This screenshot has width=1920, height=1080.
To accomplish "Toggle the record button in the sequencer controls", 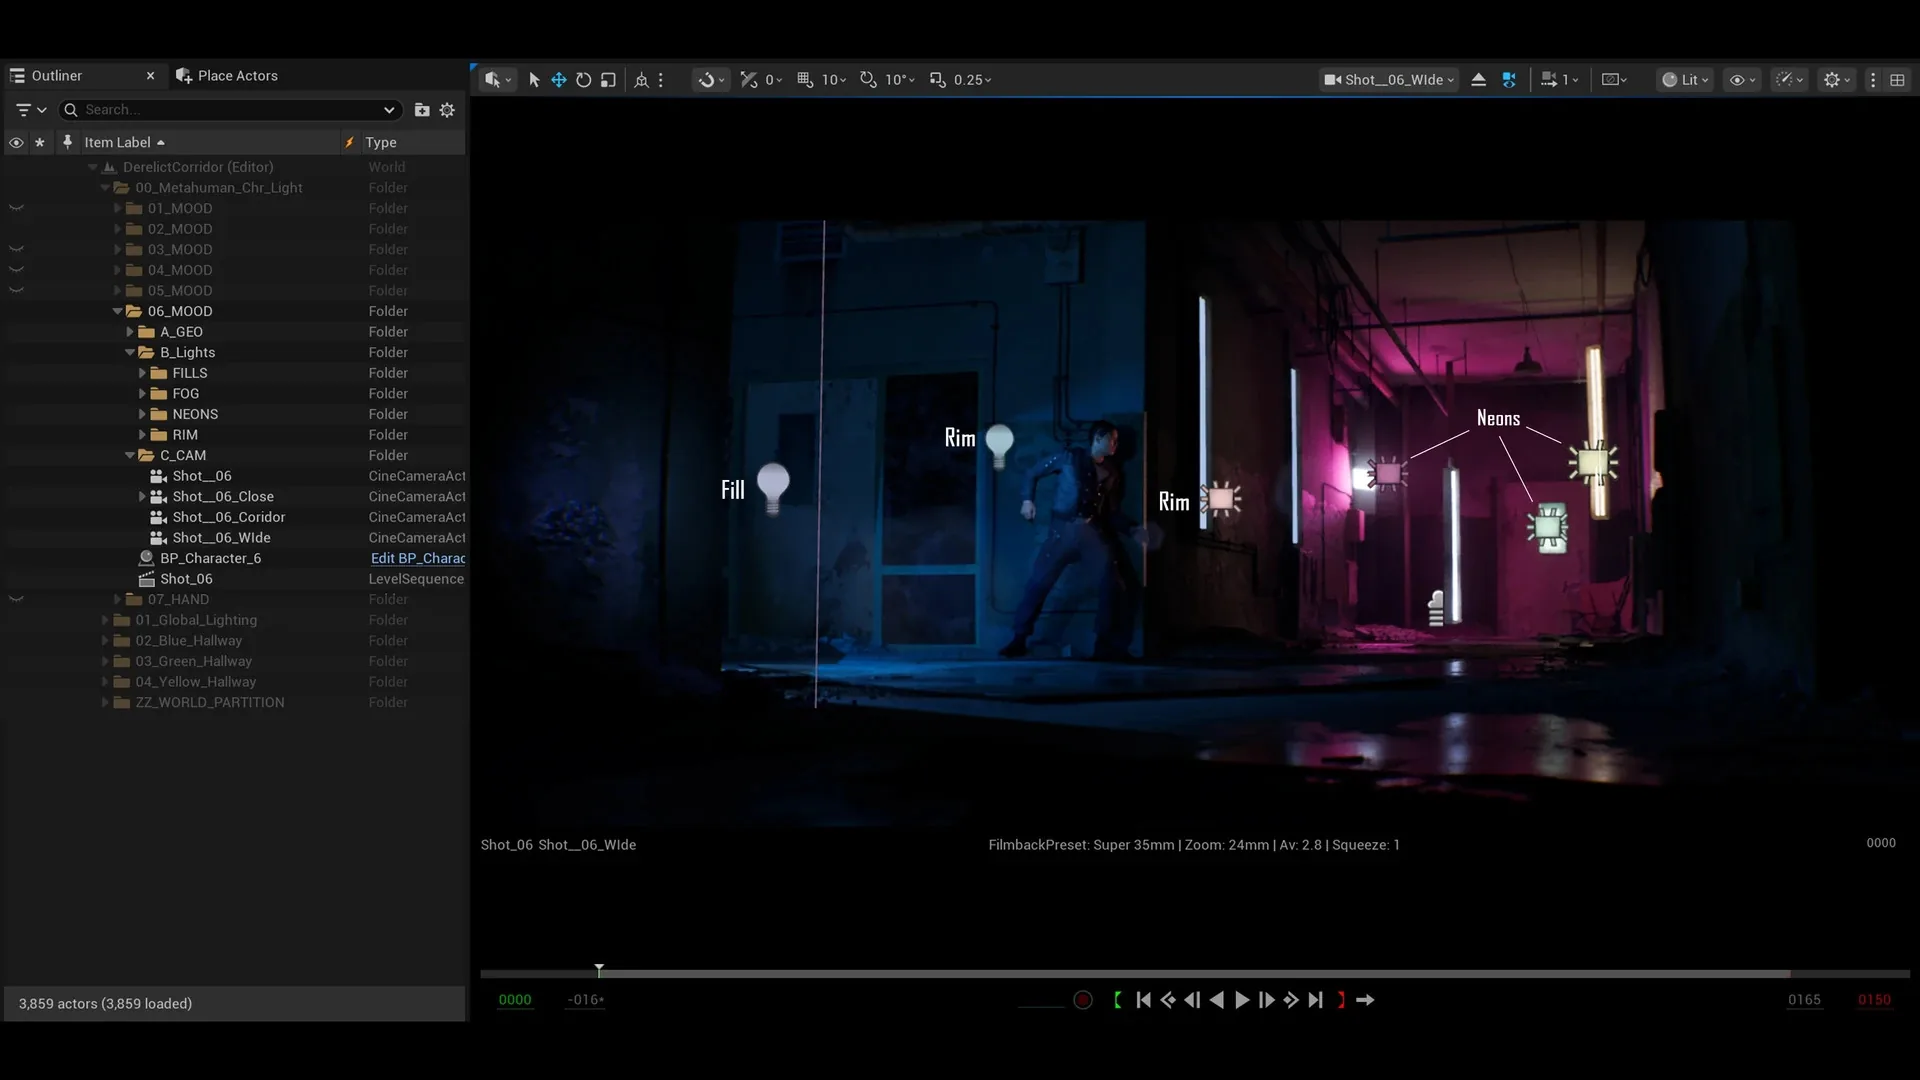I will click(1083, 1000).
